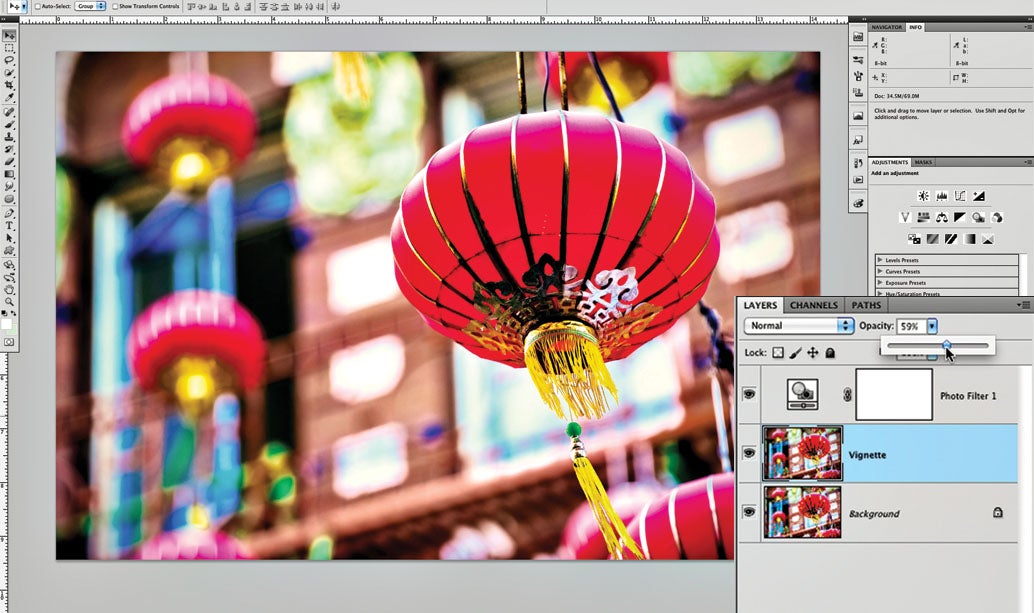Viewport: 1034px width, 613px height.
Task: Open the Vibrance adjustment
Action: 905,218
